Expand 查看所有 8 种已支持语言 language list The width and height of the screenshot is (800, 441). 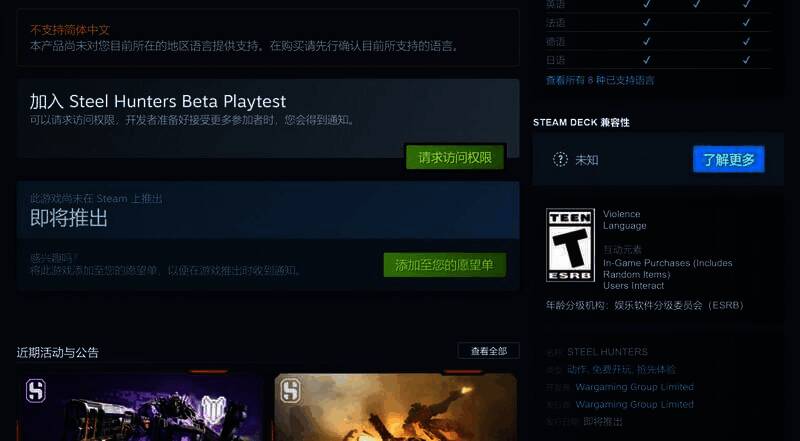(600, 80)
